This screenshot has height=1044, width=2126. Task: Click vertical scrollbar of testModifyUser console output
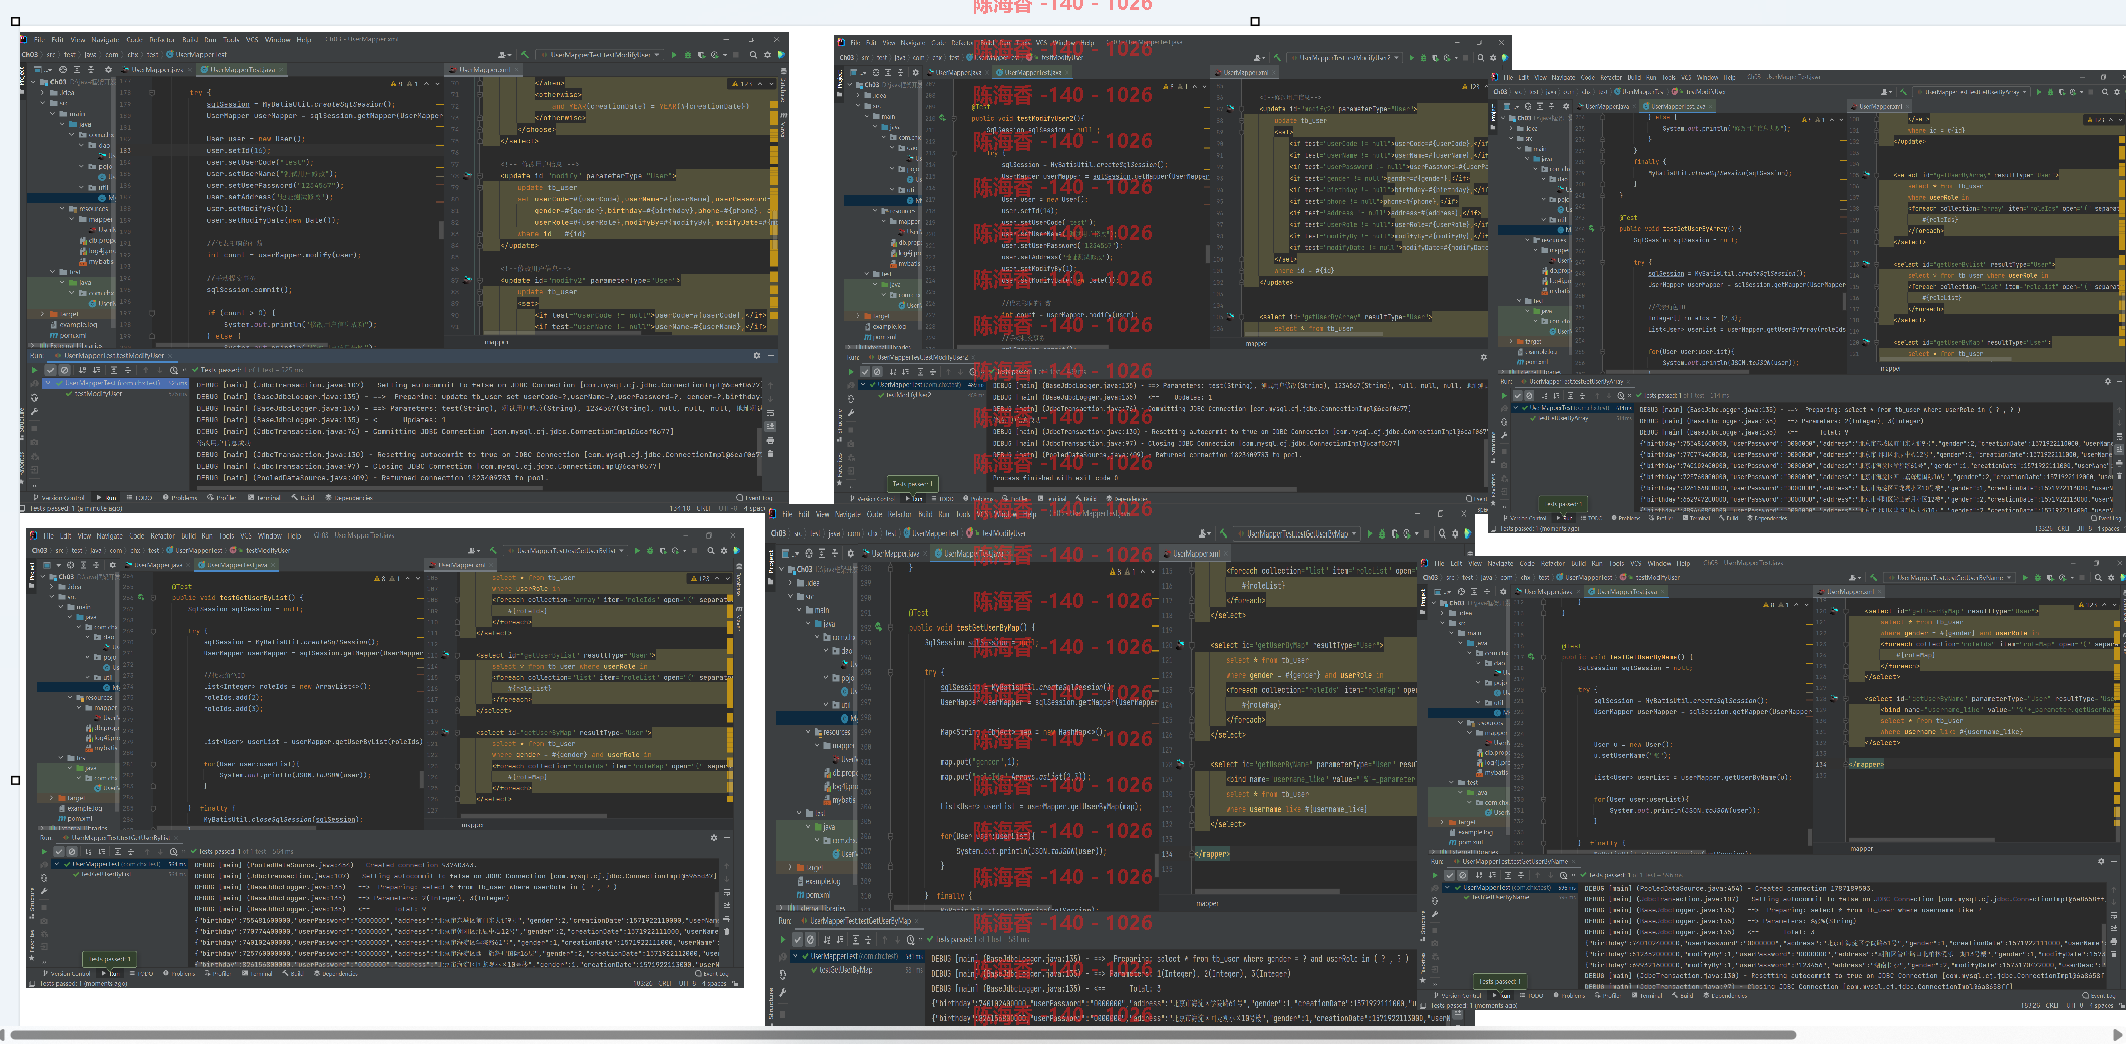tap(759, 451)
